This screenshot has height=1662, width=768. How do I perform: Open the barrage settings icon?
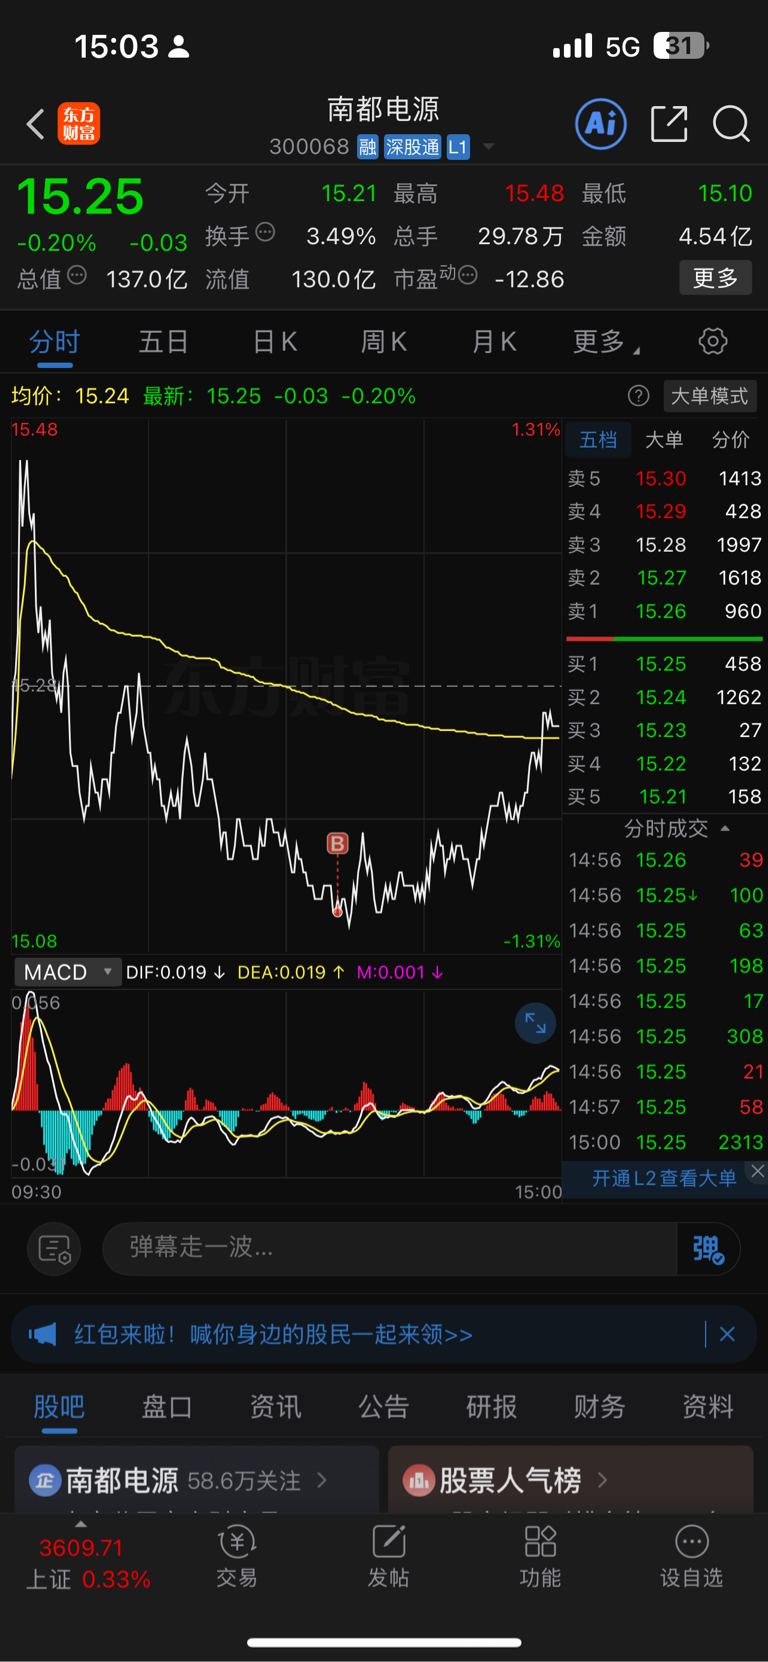tap(54, 1249)
